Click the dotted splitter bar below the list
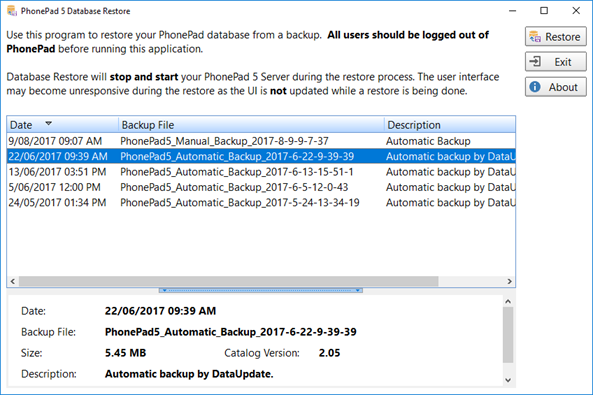The width and height of the screenshot is (593, 395). (261, 290)
